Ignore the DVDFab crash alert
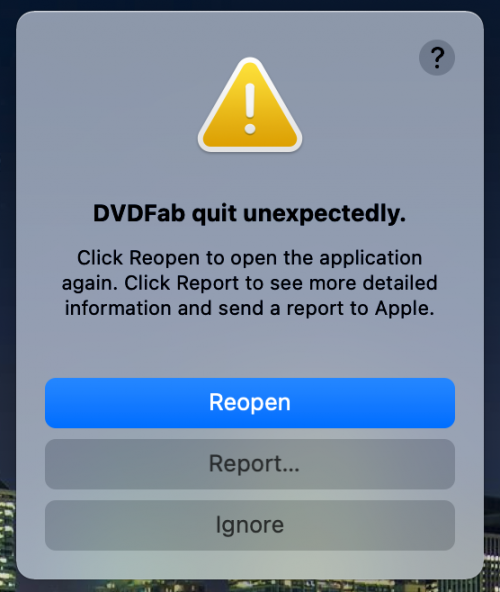Image resolution: width=500 pixels, height=592 pixels. 250,525
